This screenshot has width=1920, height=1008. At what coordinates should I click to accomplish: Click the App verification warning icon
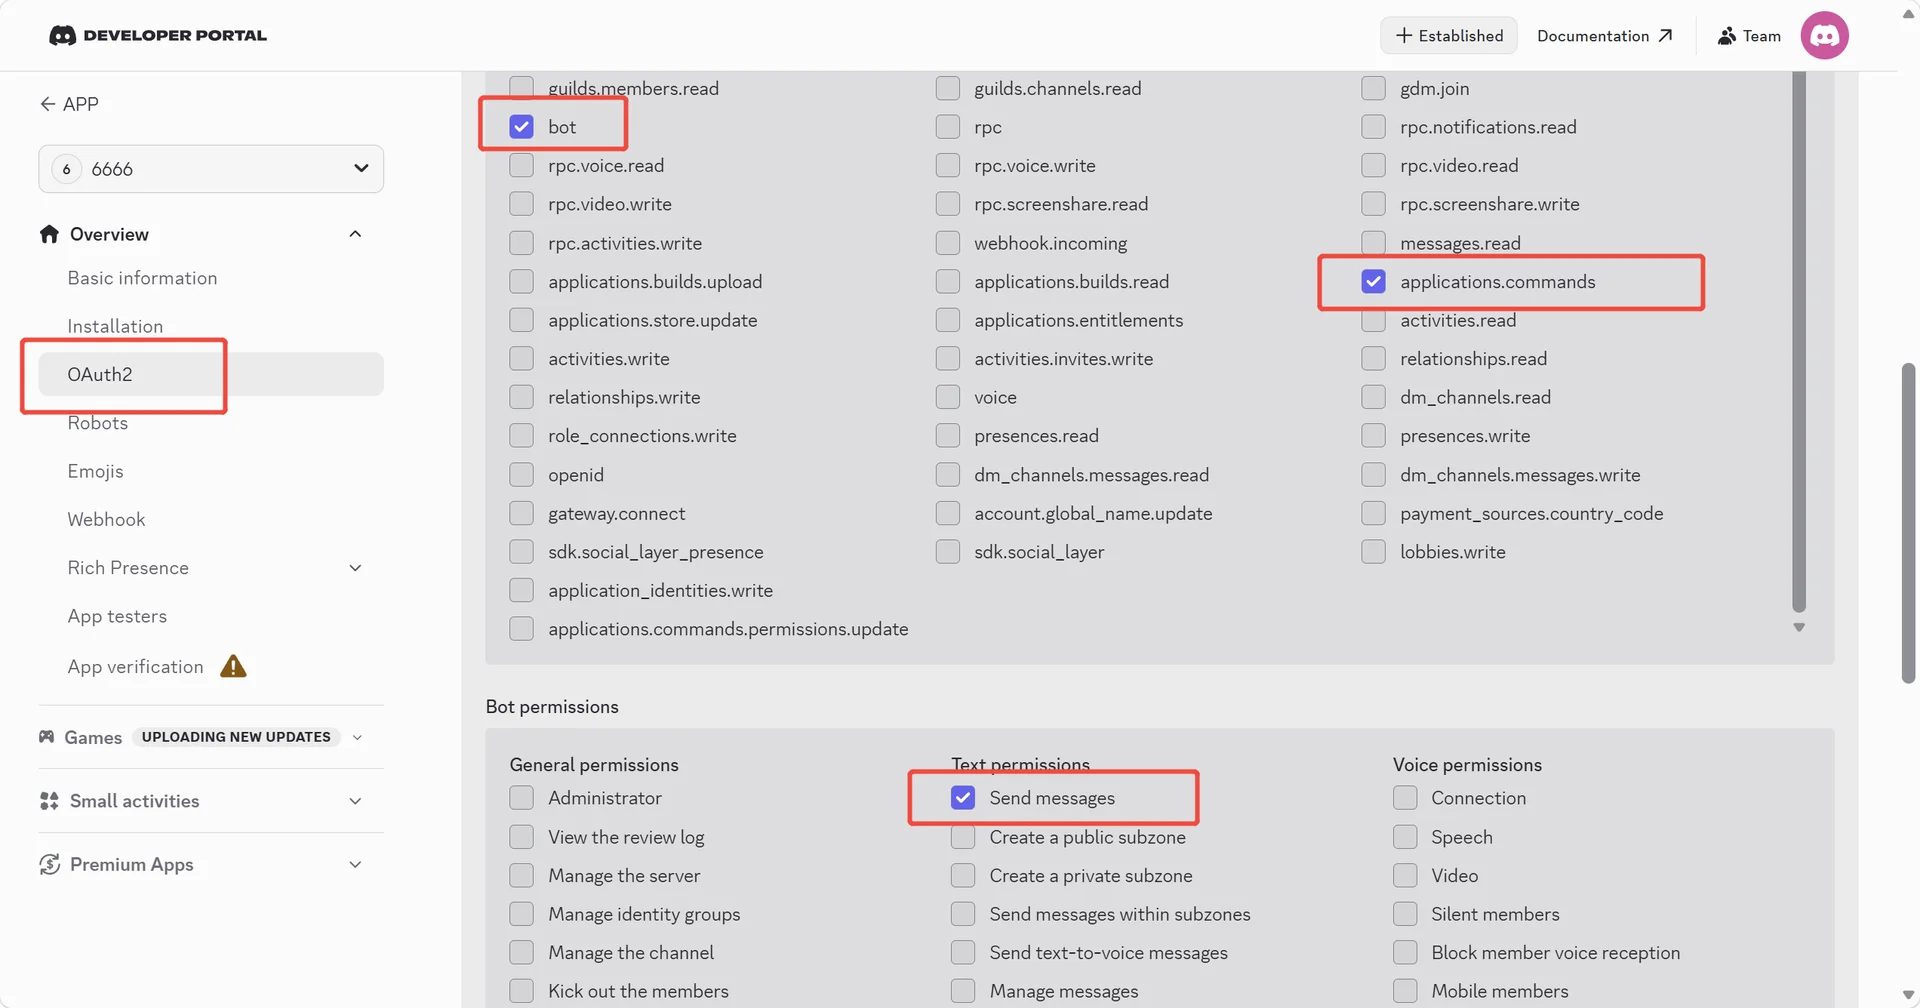[233, 667]
